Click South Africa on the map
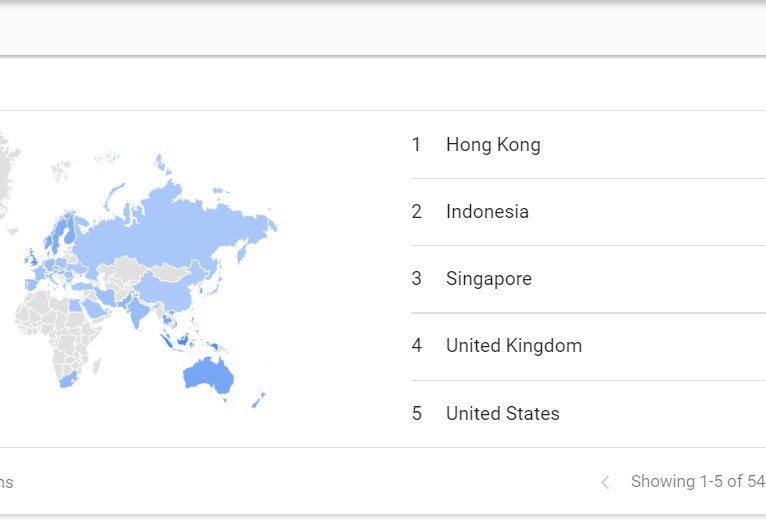 tap(67, 380)
